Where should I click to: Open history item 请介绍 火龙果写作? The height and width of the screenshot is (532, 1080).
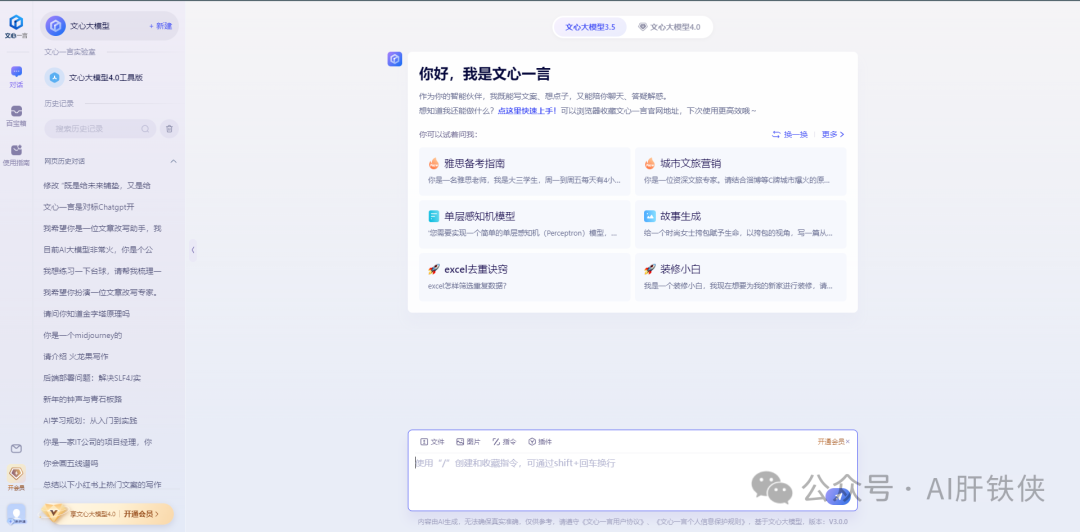(75, 356)
